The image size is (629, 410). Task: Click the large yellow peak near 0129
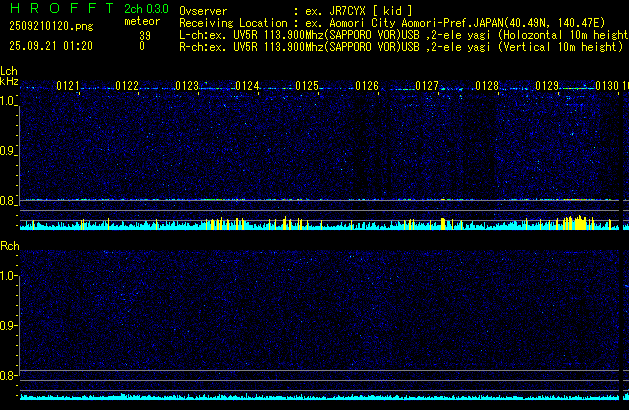574,221
